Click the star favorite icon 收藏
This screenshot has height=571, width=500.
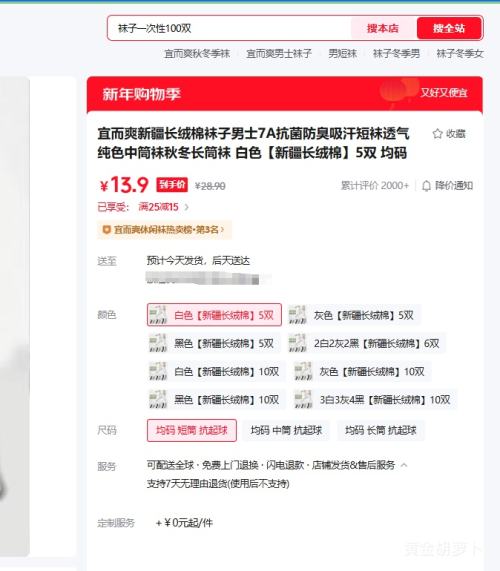(x=437, y=134)
